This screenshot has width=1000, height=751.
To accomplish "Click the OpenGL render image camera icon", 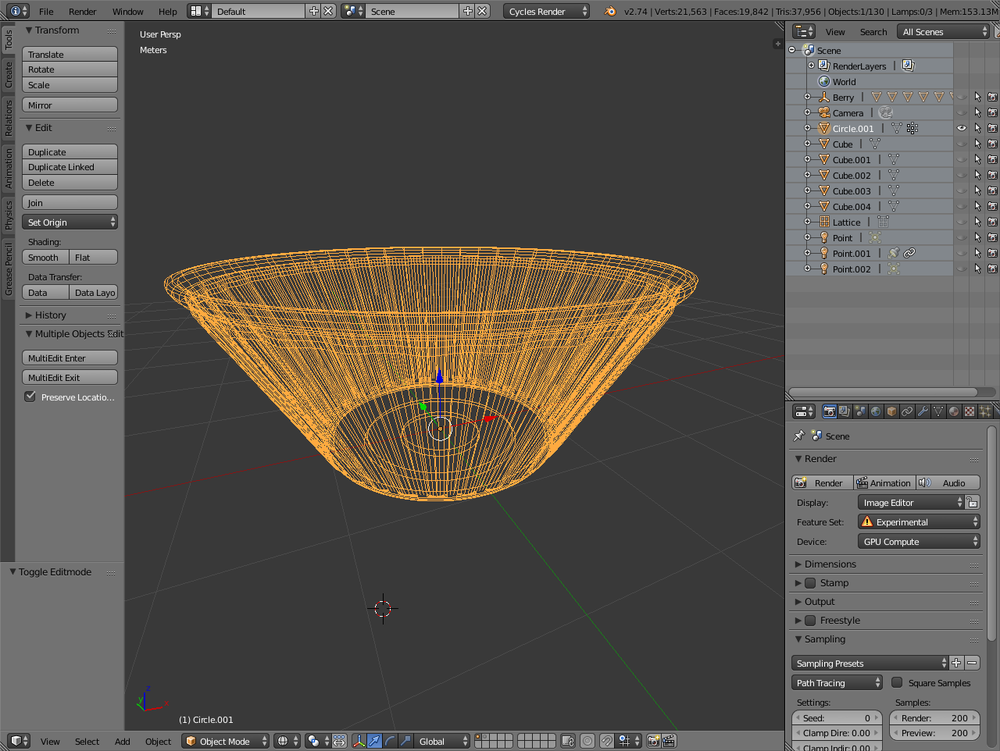I will click(653, 741).
